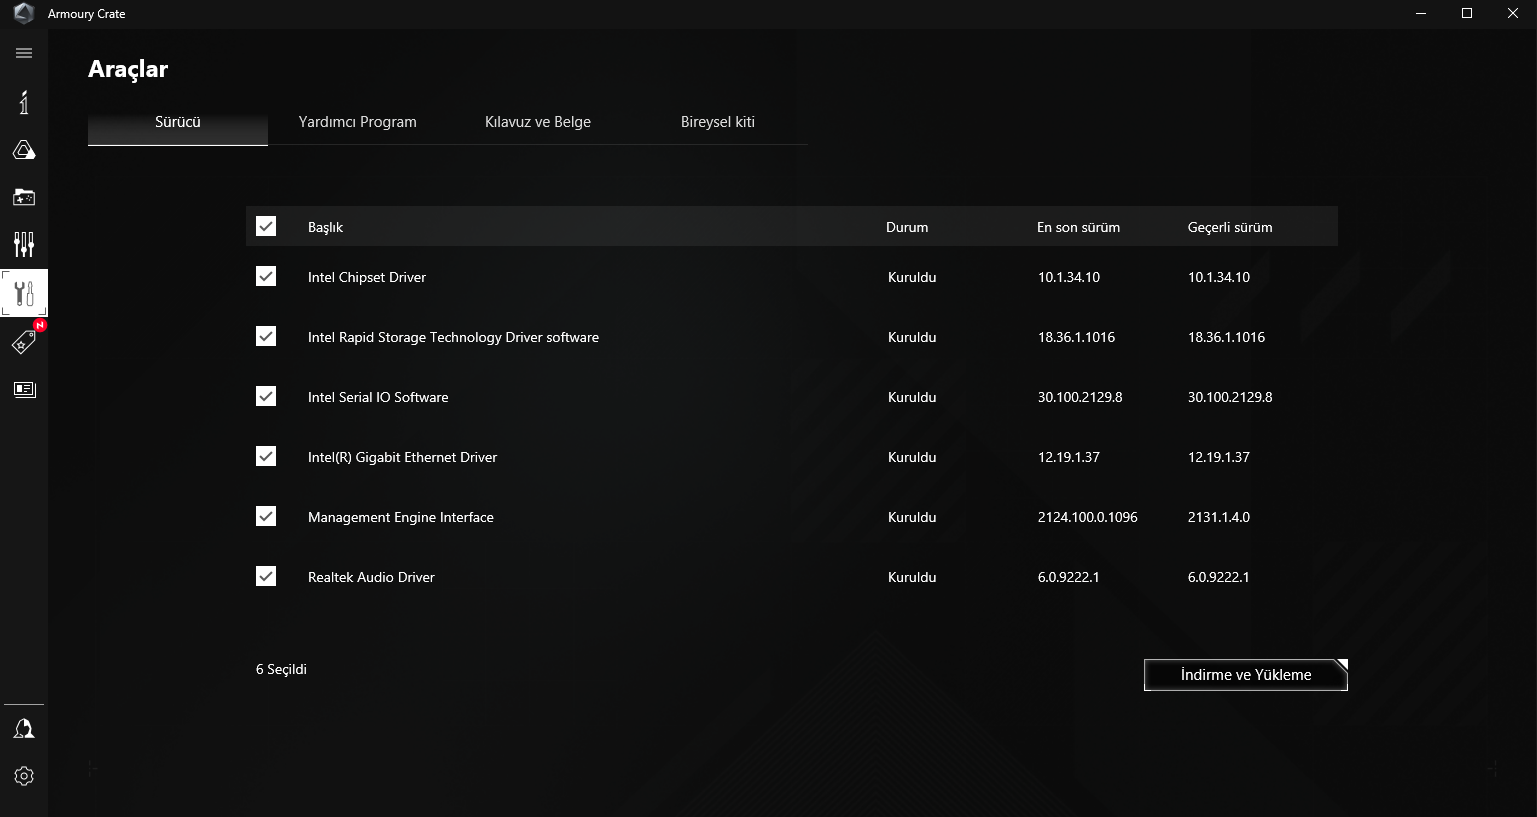The width and height of the screenshot is (1537, 817).
Task: Click Kuruldu status for Intel Chipset Driver
Action: click(912, 277)
